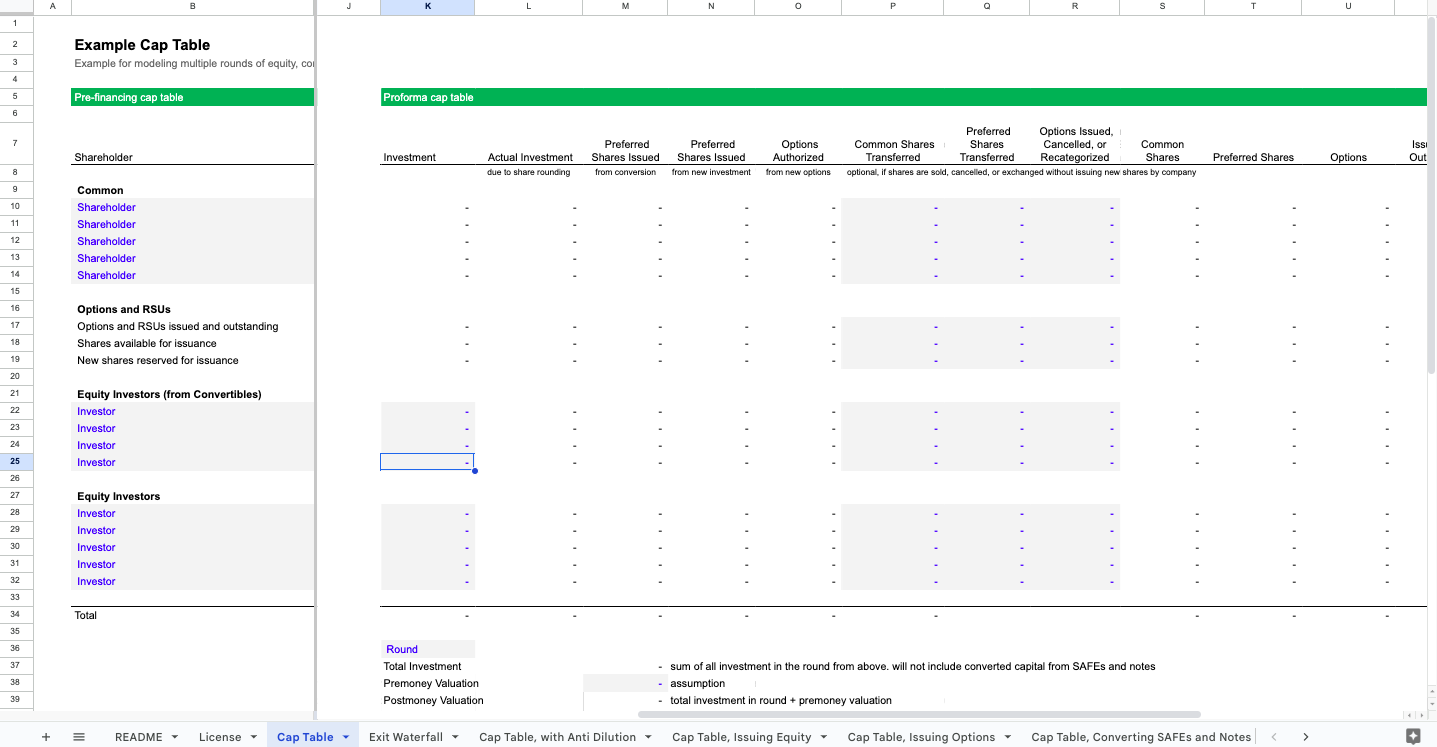Click the 'Total' row label
Viewport: 1437px width, 747px height.
coord(86,615)
